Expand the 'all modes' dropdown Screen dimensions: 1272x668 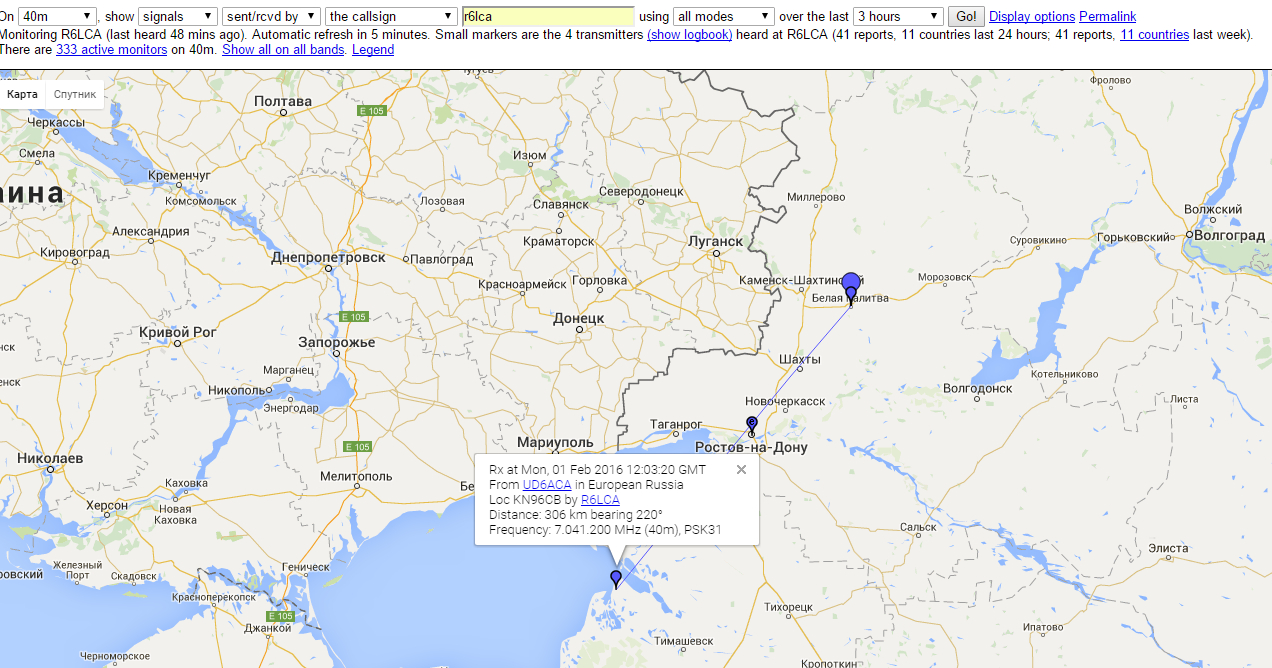click(x=724, y=16)
